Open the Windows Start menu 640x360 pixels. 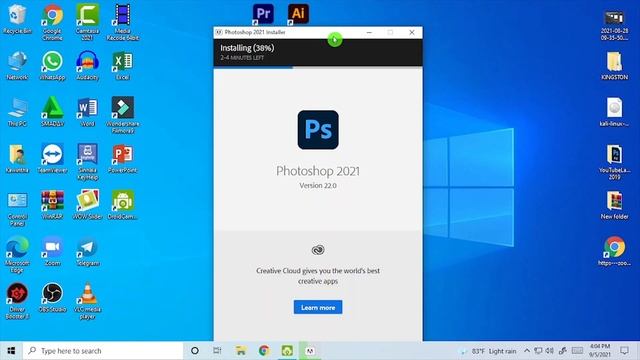click(x=11, y=351)
